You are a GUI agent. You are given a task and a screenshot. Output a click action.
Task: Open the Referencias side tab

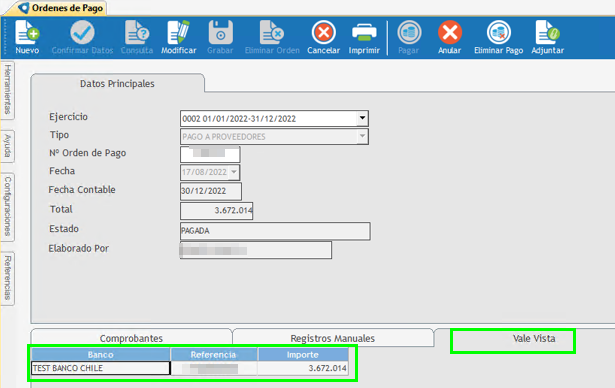pos(7,278)
